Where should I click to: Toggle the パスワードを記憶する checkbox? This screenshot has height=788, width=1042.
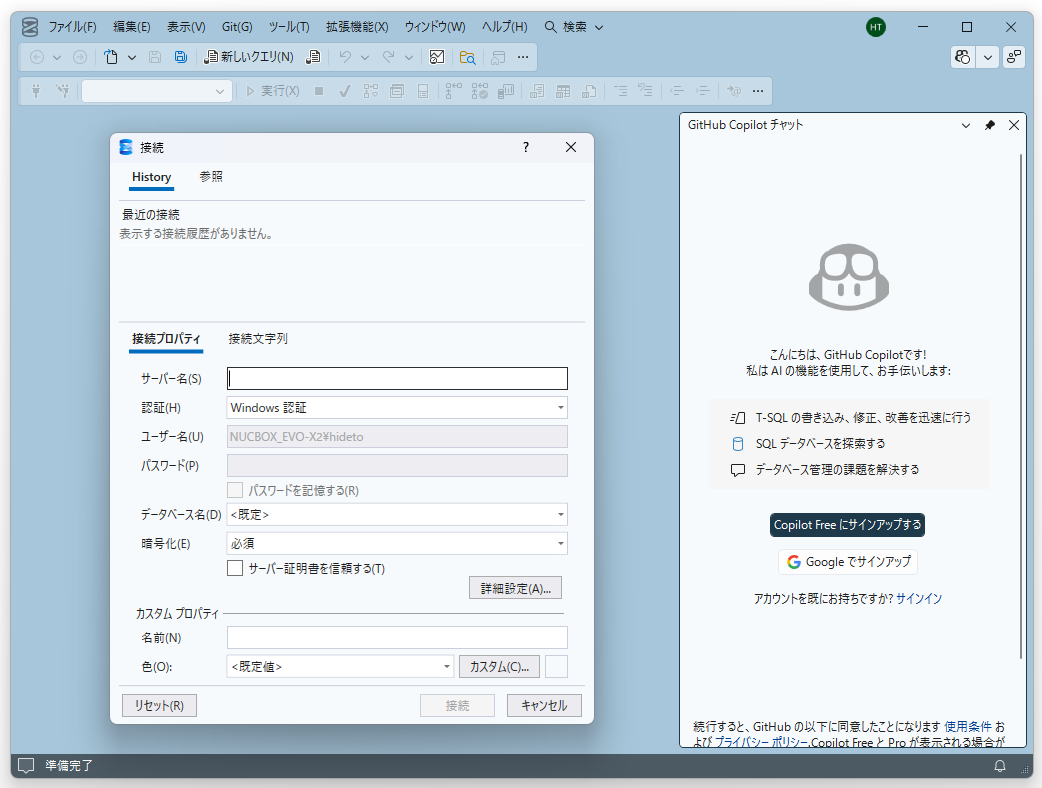[235, 489]
